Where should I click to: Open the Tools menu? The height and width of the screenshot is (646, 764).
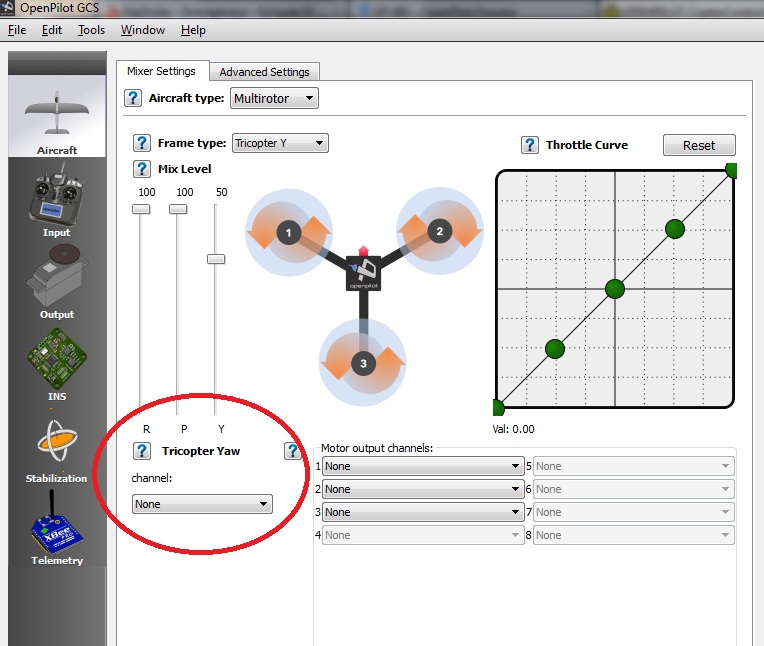click(x=91, y=30)
